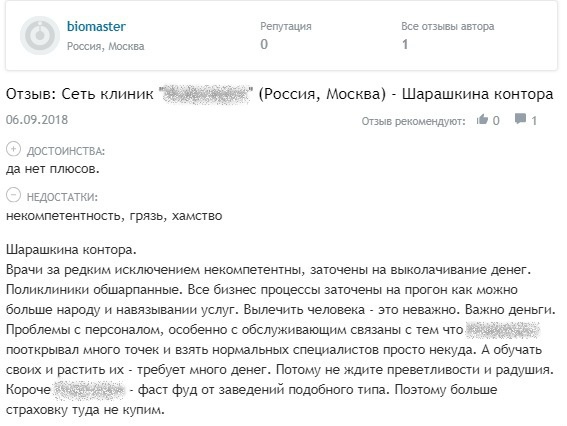Viewport: 567px width, 426px height.
Task: Click the Недостатки heading
Action: point(62,197)
